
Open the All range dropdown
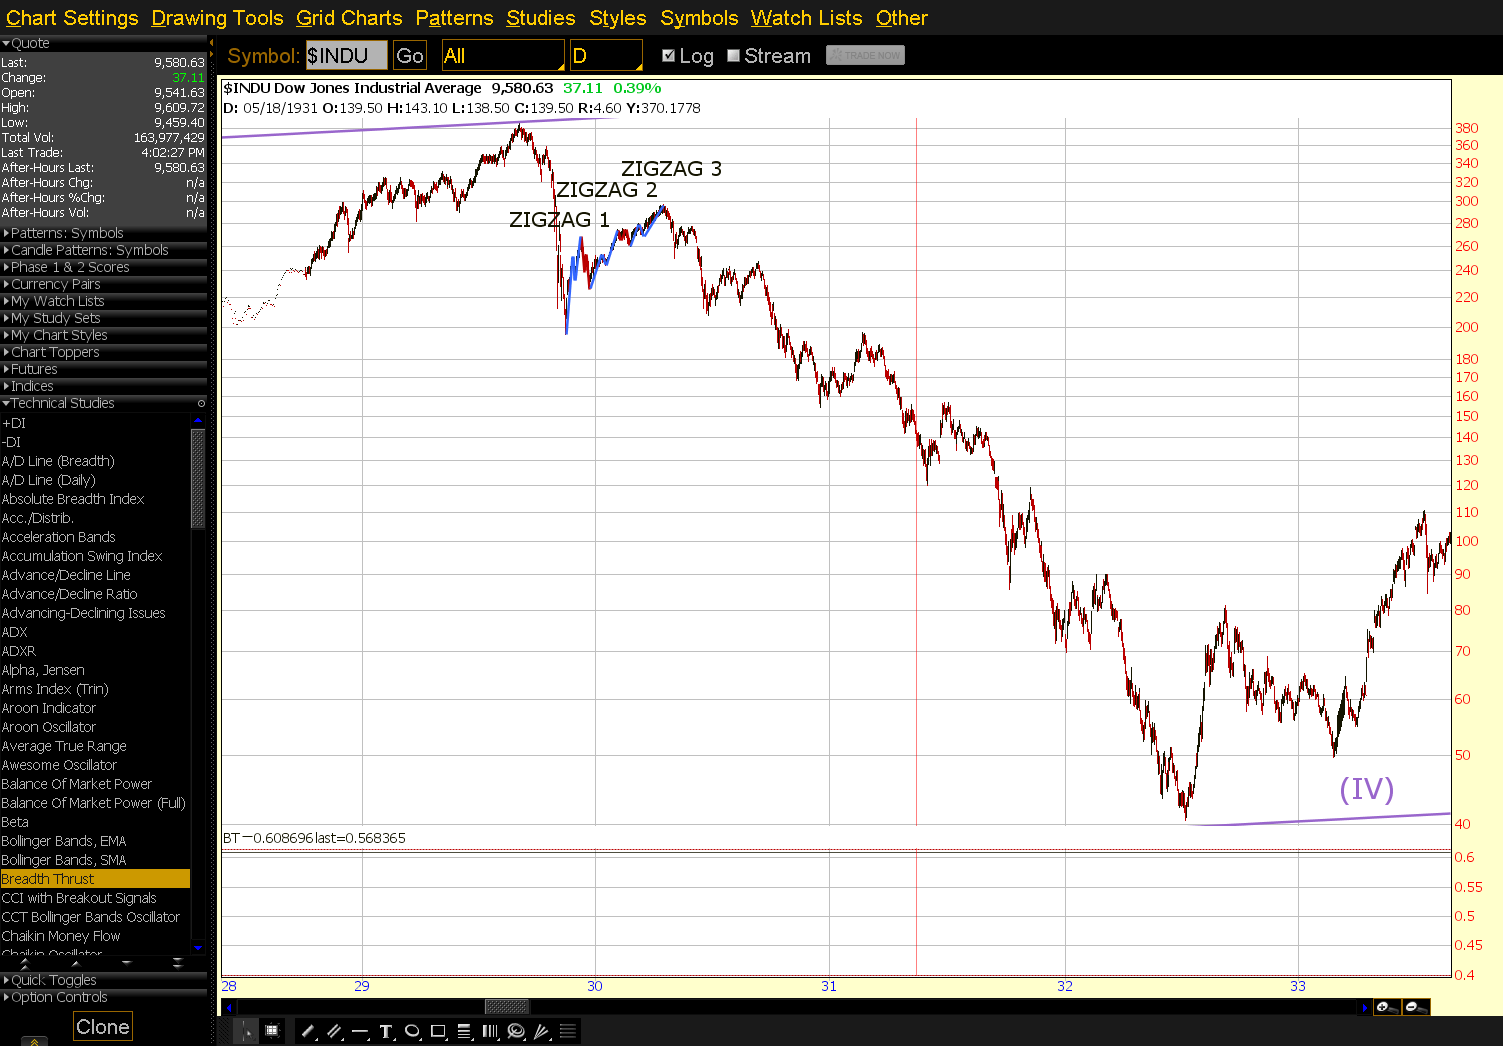point(503,56)
